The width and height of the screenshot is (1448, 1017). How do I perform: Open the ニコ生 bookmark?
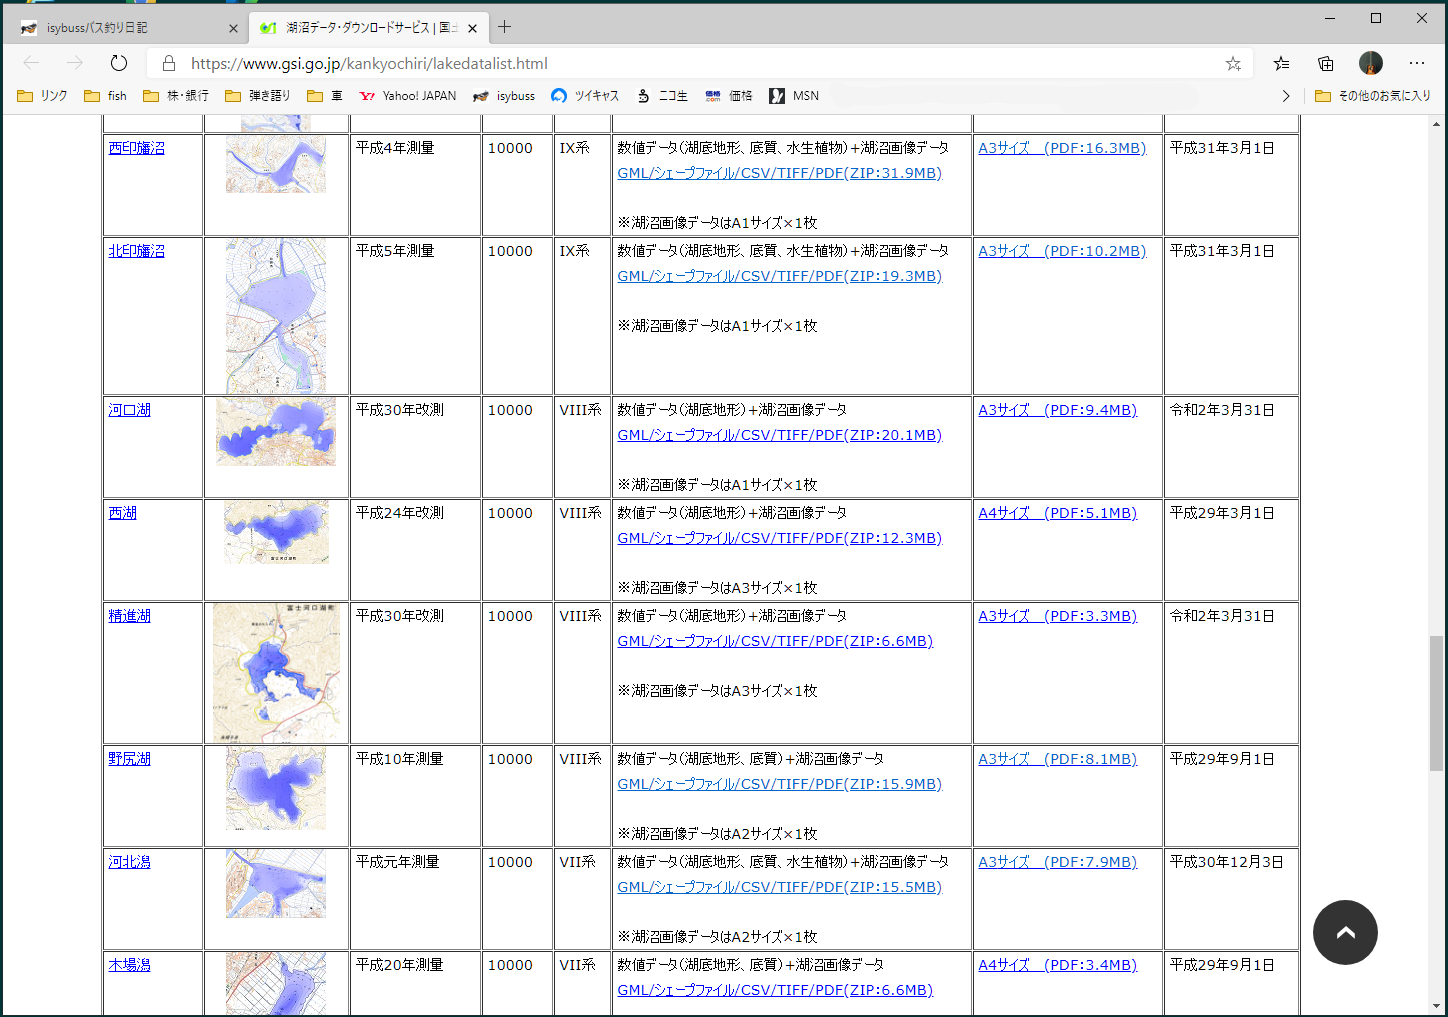662,96
